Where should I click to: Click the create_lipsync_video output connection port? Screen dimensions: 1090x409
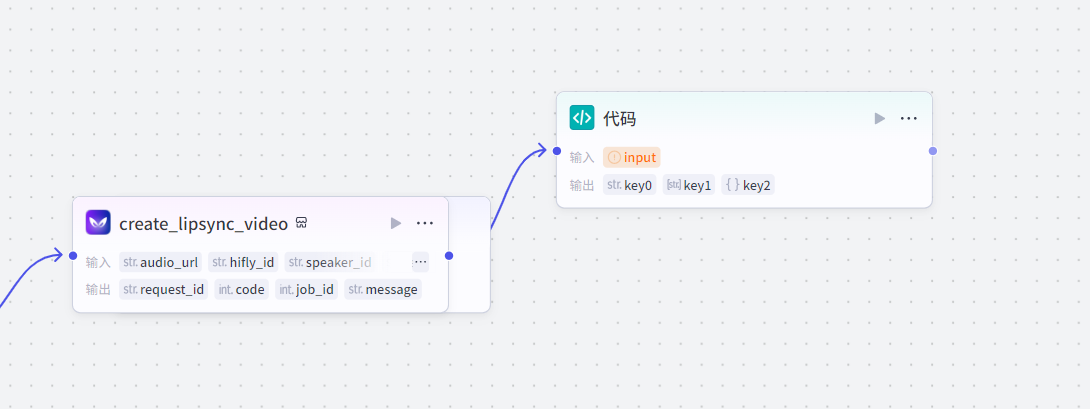pyautogui.click(x=449, y=256)
